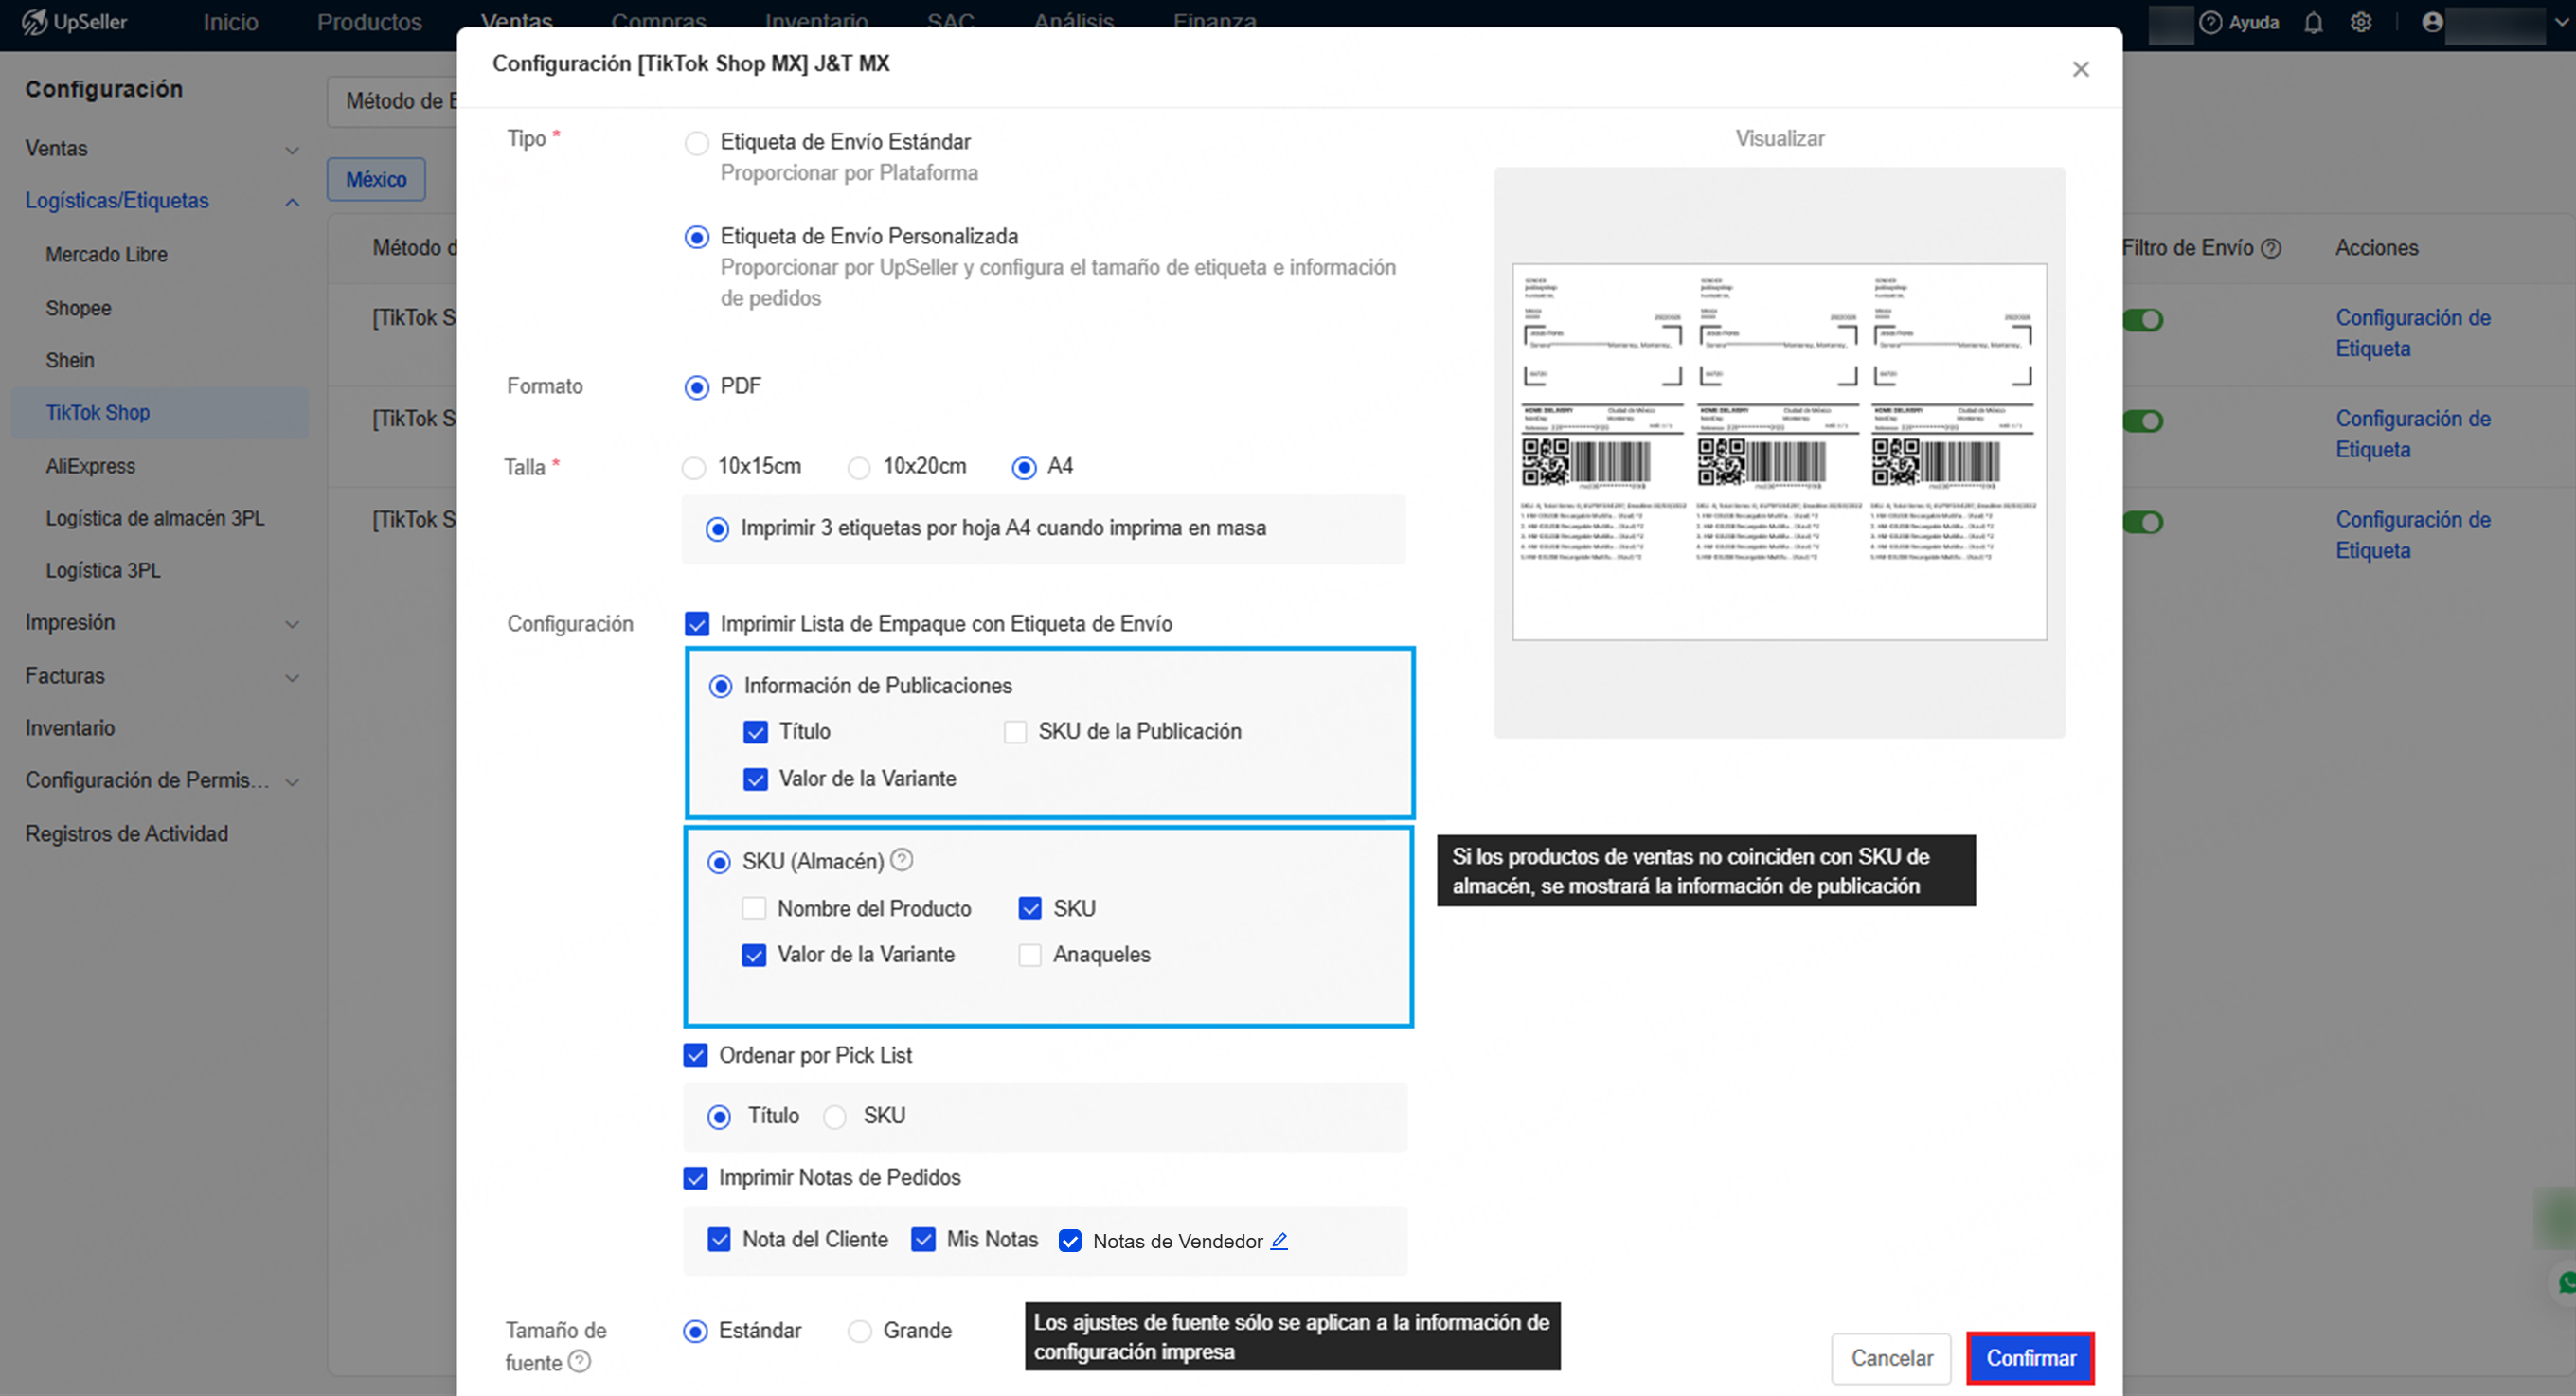Toggle Imprimir Lista de Empaque con Etiqueta

697,624
